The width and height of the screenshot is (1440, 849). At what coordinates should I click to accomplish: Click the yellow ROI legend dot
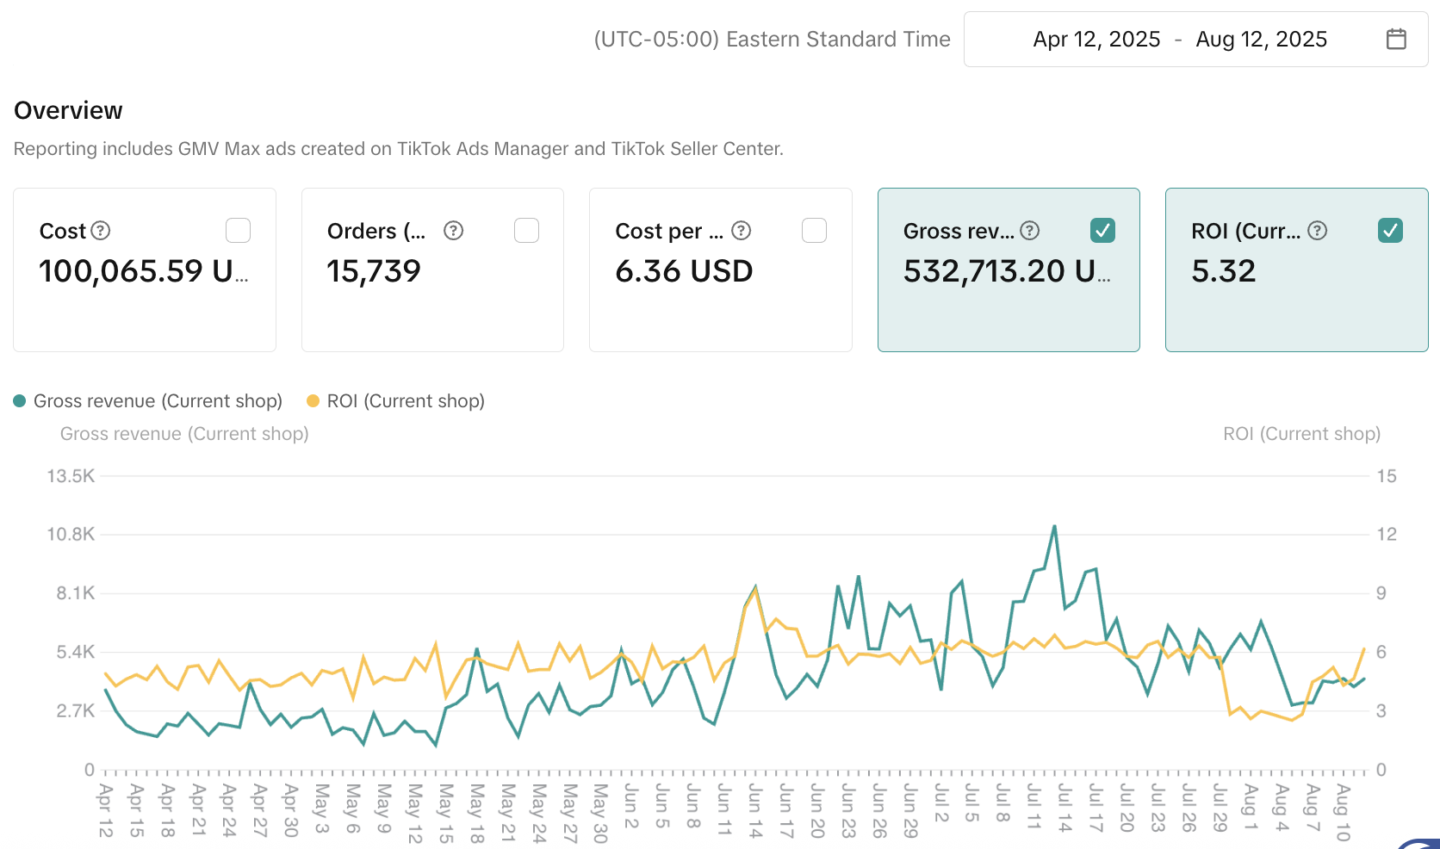click(x=313, y=401)
